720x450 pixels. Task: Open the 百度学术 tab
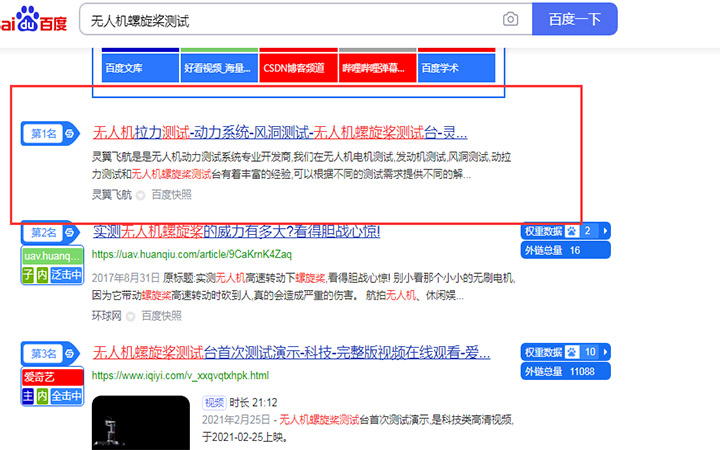456,68
